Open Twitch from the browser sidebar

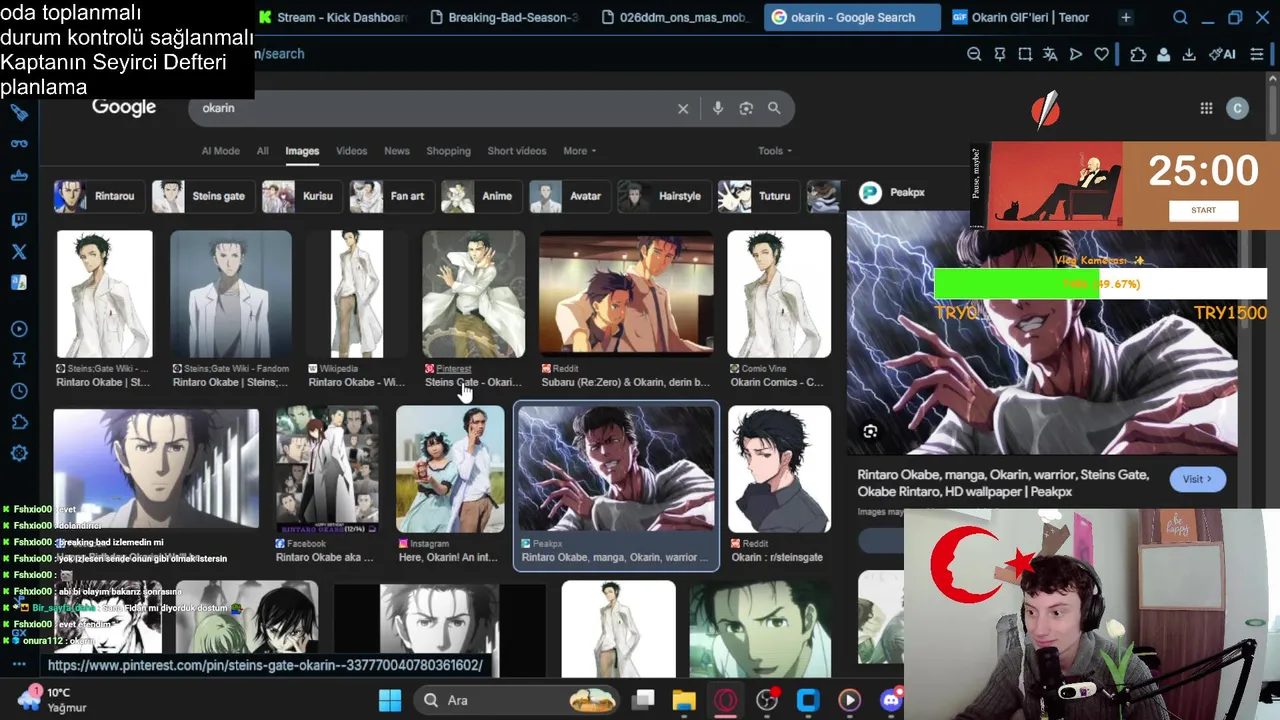point(19,220)
